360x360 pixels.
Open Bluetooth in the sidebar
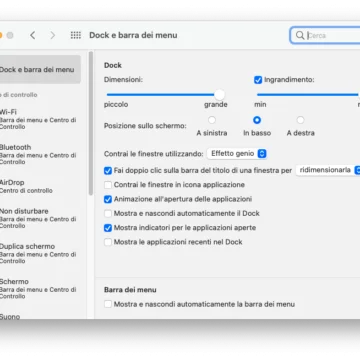tap(39, 154)
